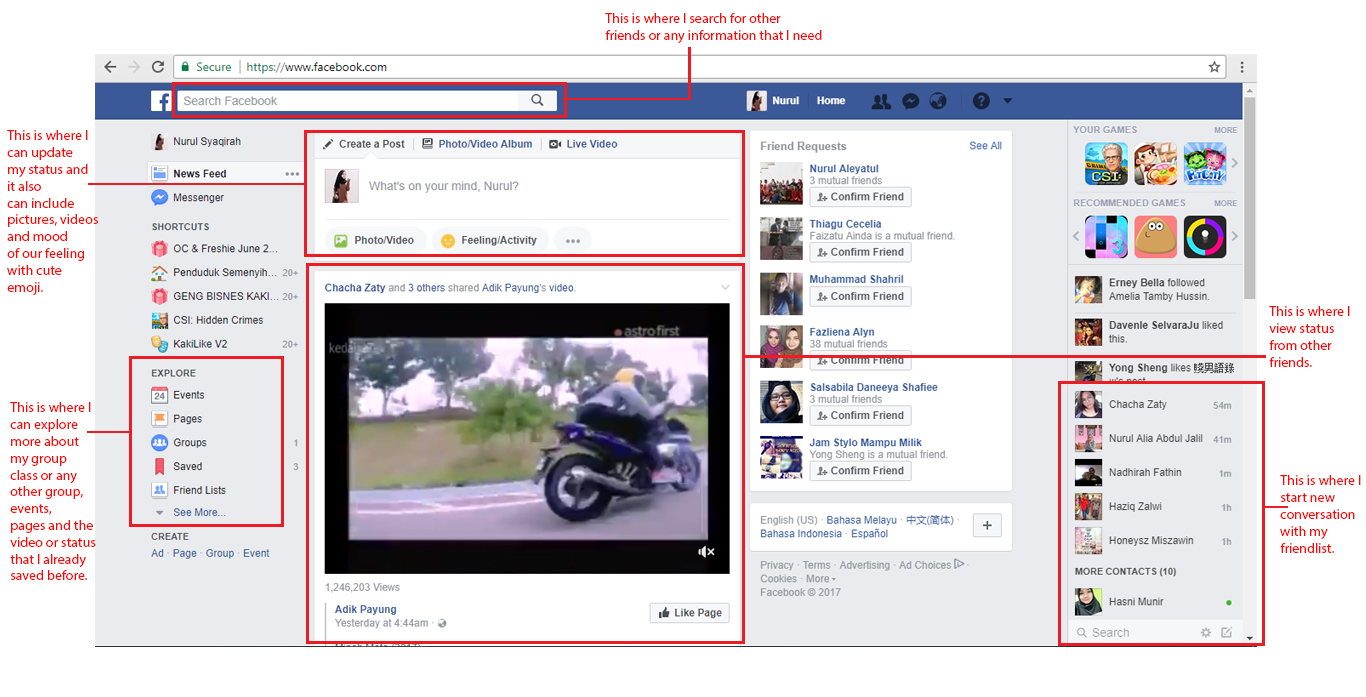Open News Feed options ellipsis
This screenshot has height=697, width=1366.
pyautogui.click(x=292, y=174)
